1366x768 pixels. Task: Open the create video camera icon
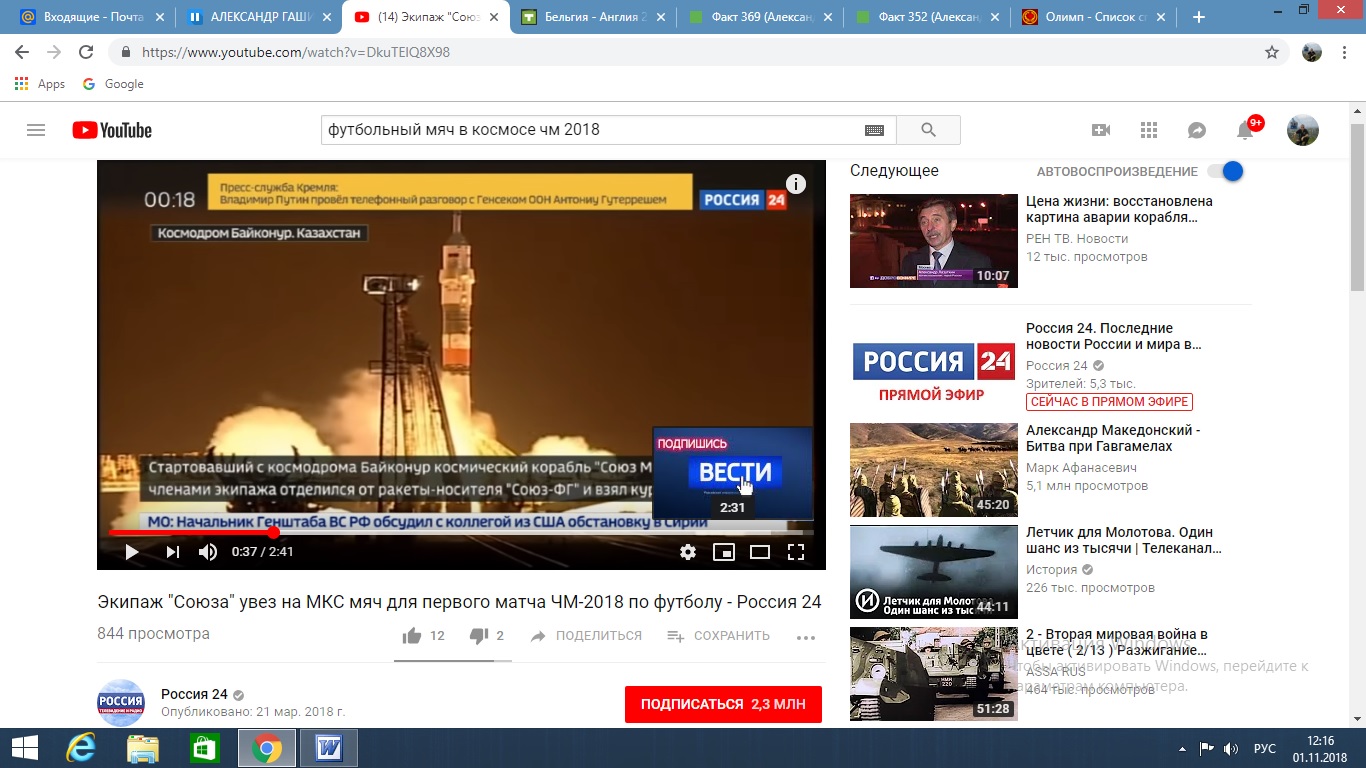tap(1101, 130)
